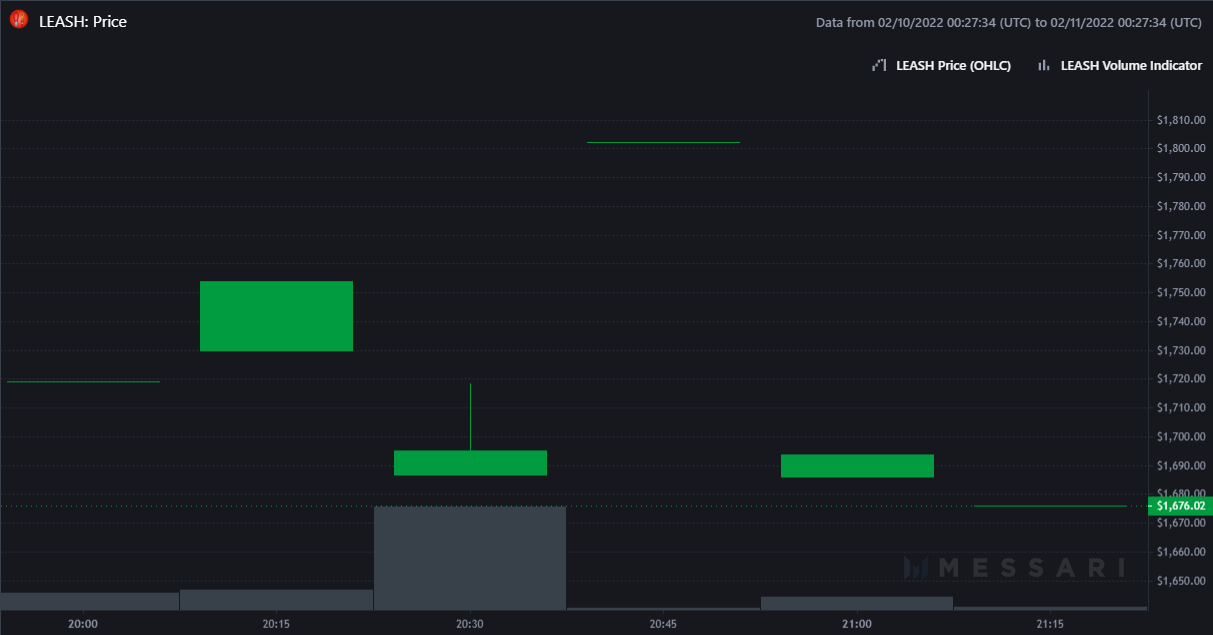
Task: Click the flat candle line at 20:00
Action: tap(83, 381)
